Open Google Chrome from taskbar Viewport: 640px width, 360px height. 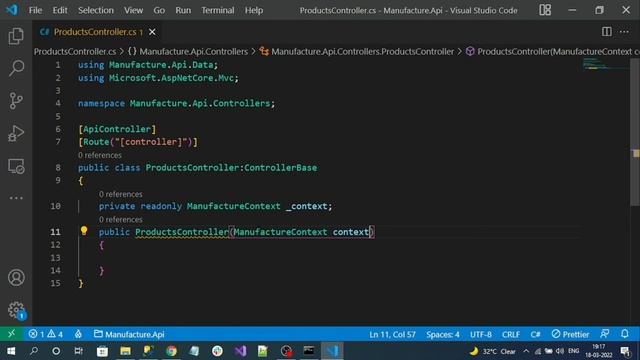[171, 351]
